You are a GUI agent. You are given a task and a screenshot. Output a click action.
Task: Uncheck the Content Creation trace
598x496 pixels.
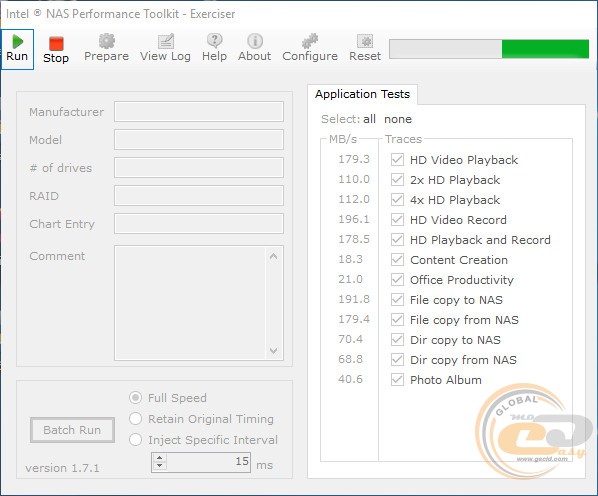click(397, 259)
